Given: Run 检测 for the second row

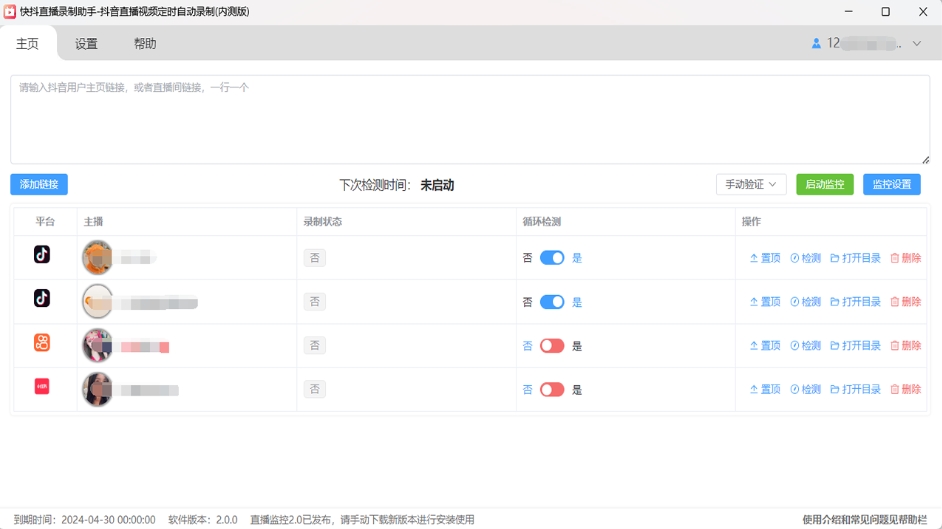Looking at the screenshot, I should [805, 301].
